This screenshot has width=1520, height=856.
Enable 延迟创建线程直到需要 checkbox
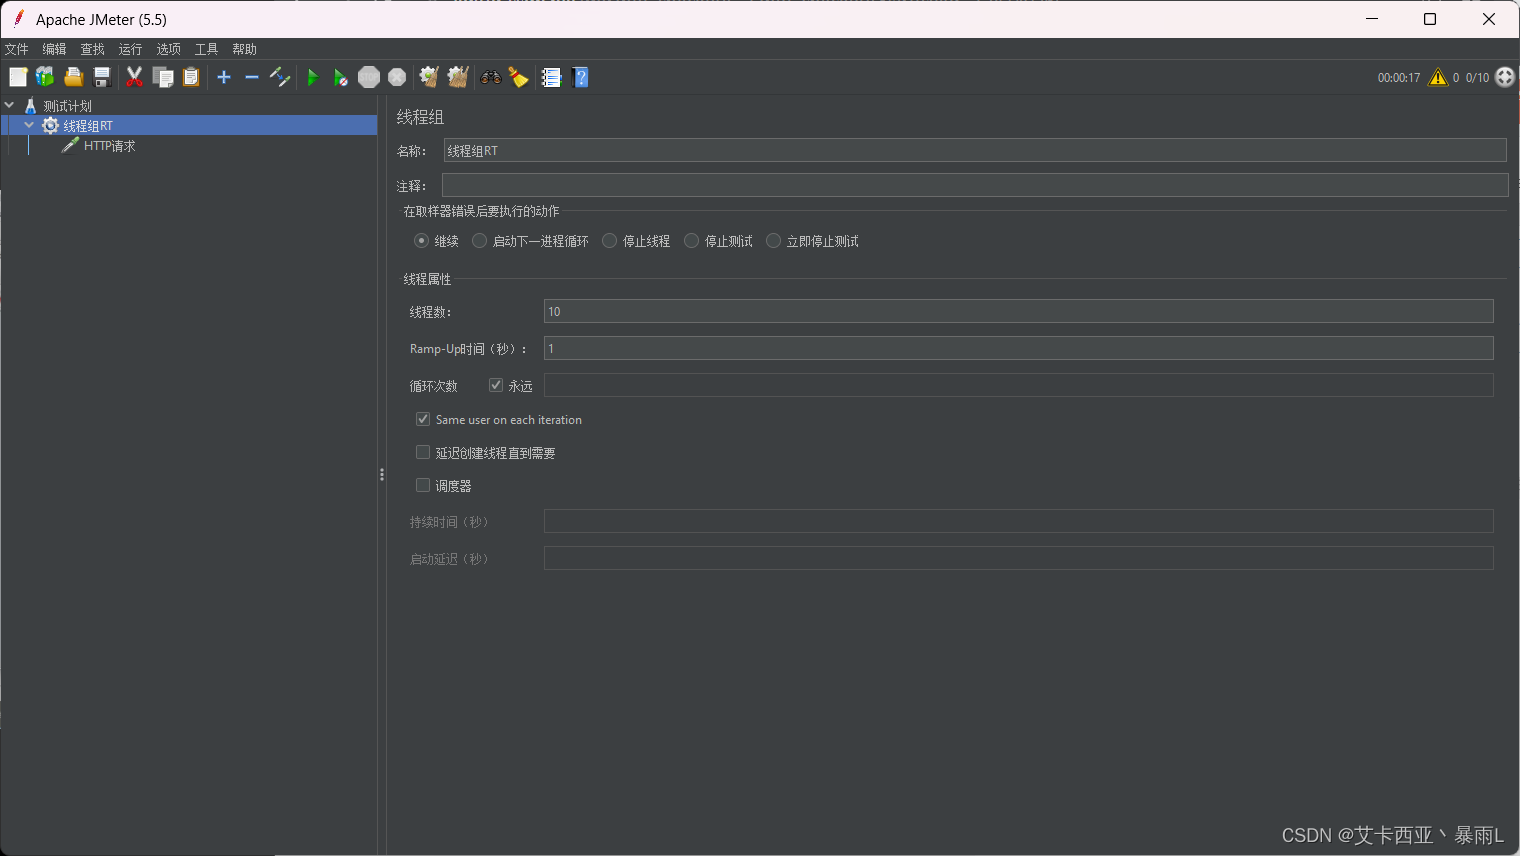(x=423, y=452)
